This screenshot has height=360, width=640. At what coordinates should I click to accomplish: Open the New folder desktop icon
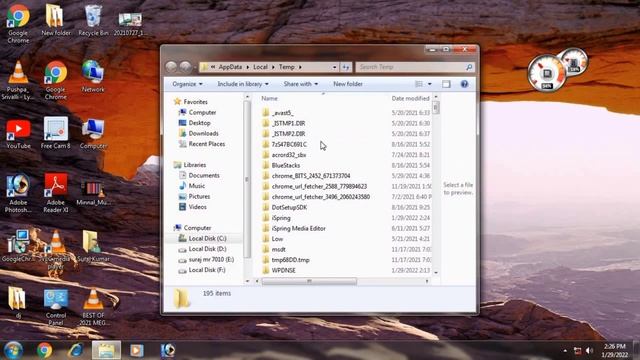[x=56, y=20]
